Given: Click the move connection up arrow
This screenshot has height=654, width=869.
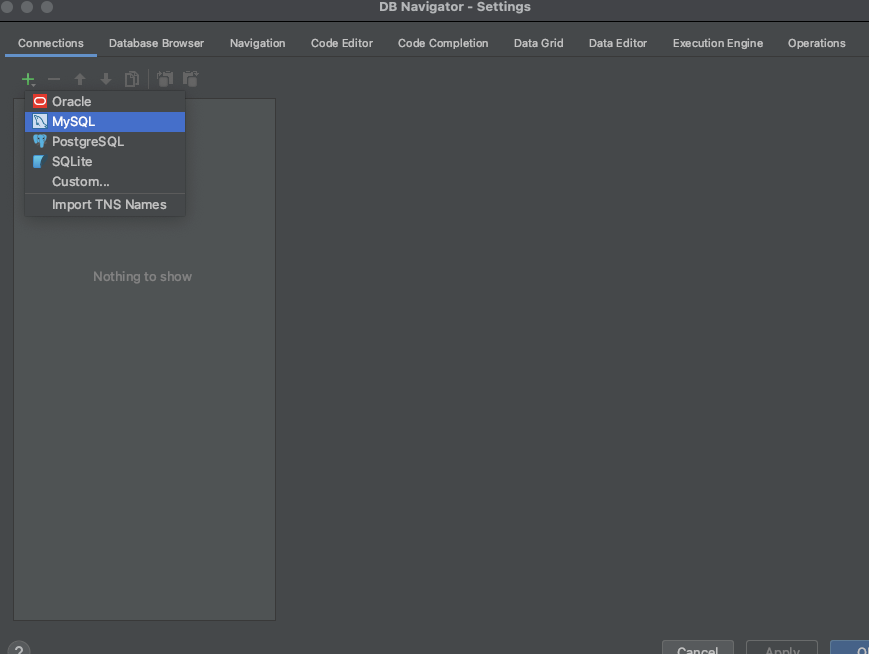Looking at the screenshot, I should pyautogui.click(x=80, y=79).
